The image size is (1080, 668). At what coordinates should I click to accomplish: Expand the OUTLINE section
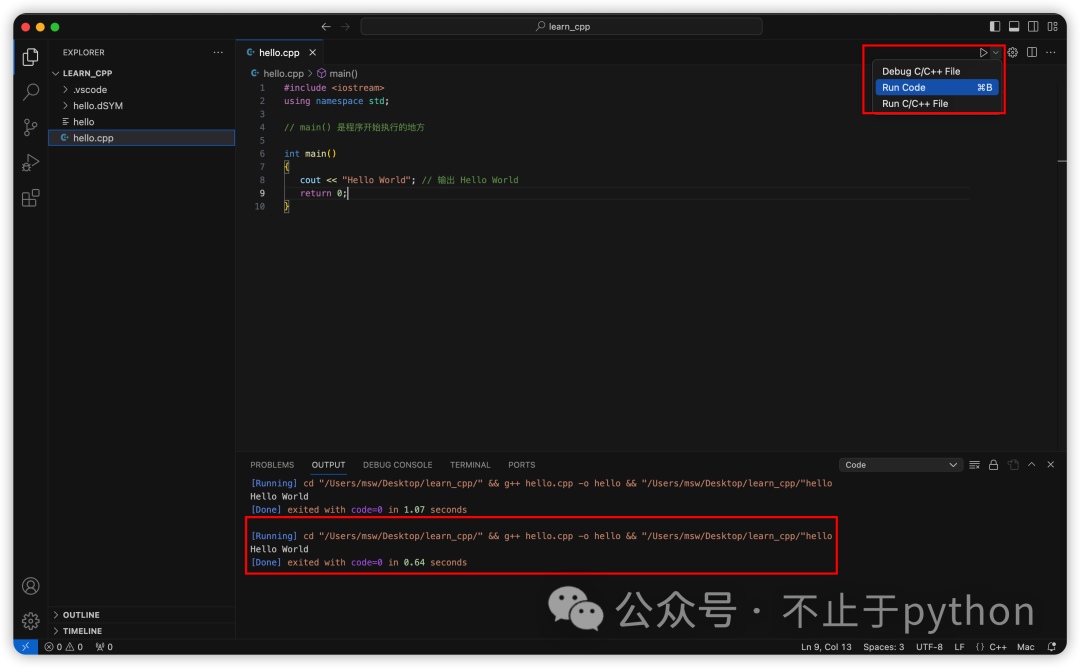[81, 615]
